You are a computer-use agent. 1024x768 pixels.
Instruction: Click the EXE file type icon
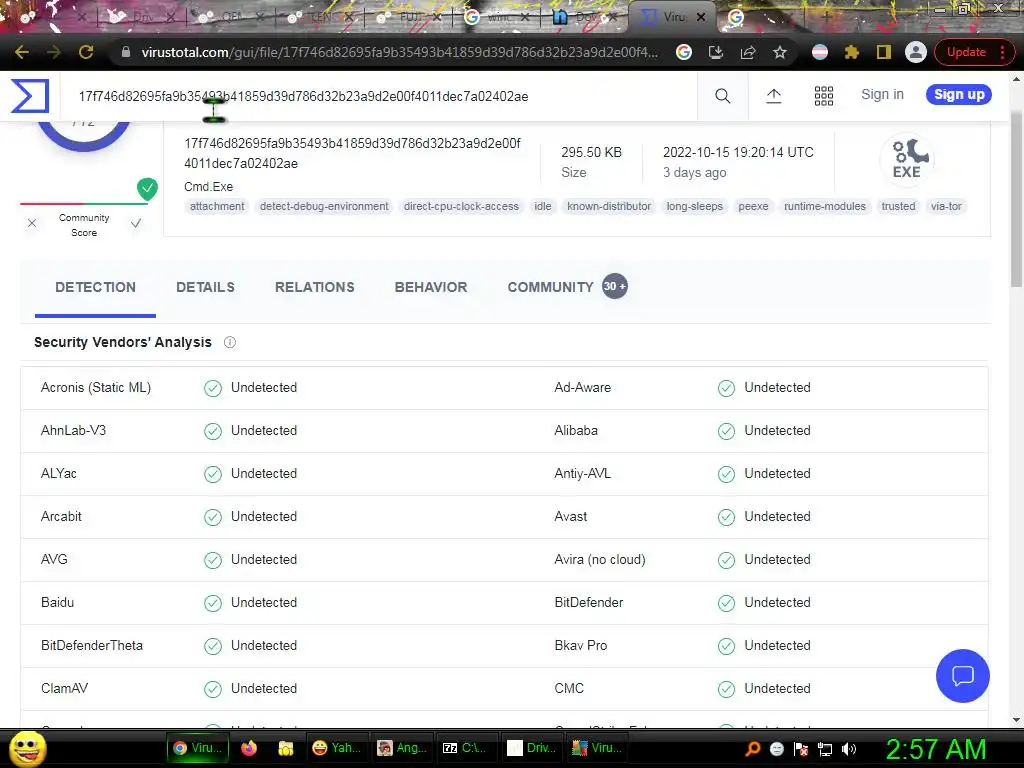click(x=907, y=159)
